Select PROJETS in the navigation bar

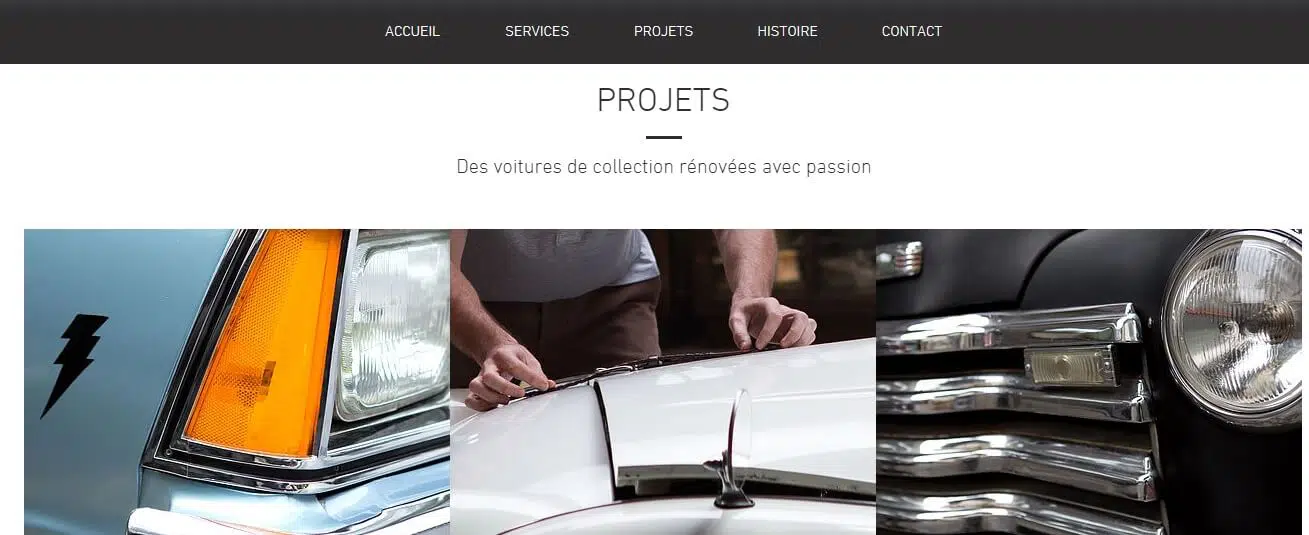(x=663, y=31)
